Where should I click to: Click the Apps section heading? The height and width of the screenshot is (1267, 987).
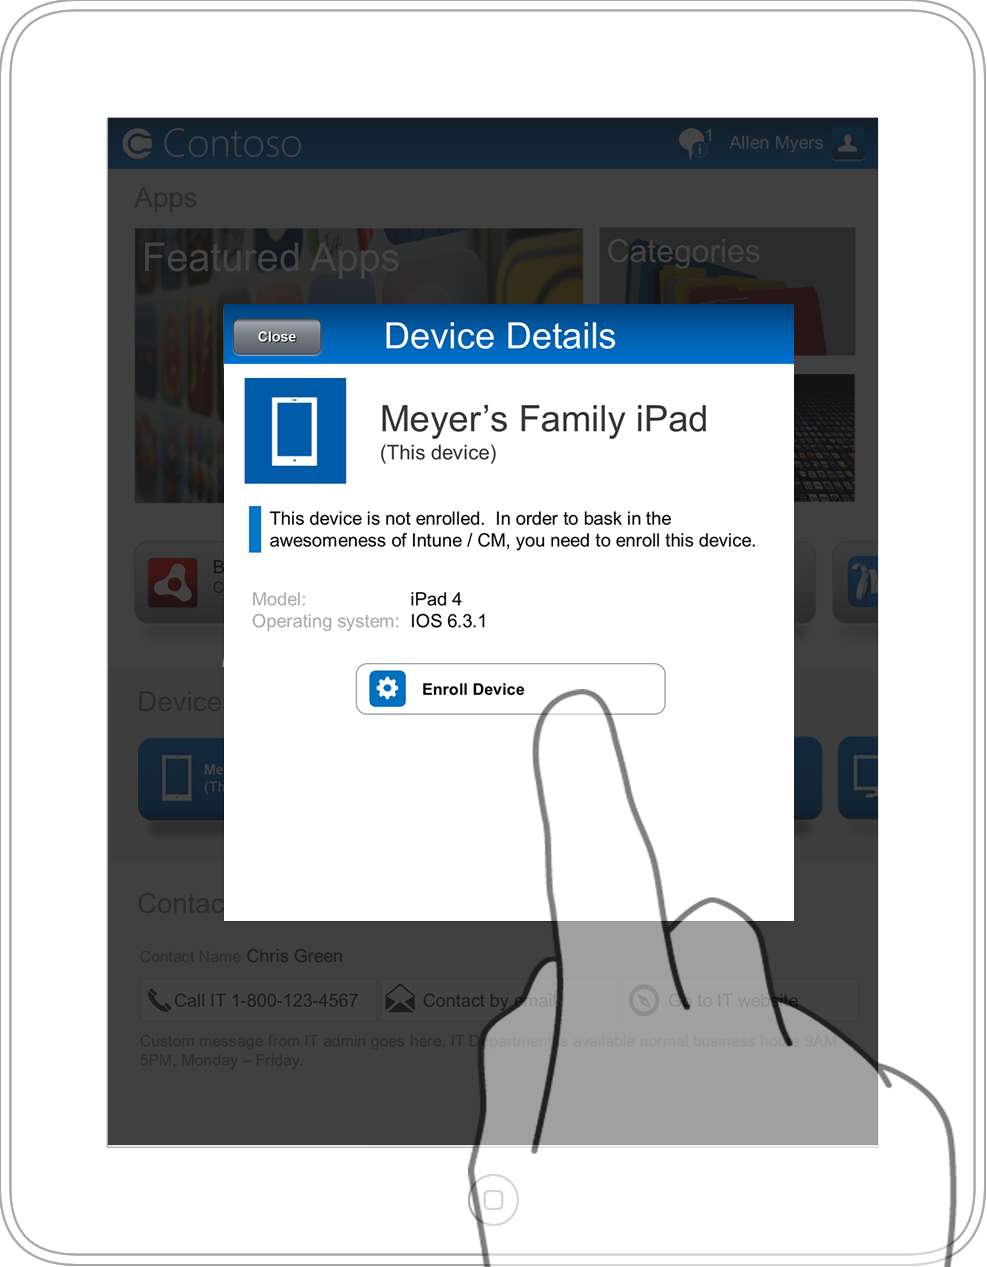(166, 198)
